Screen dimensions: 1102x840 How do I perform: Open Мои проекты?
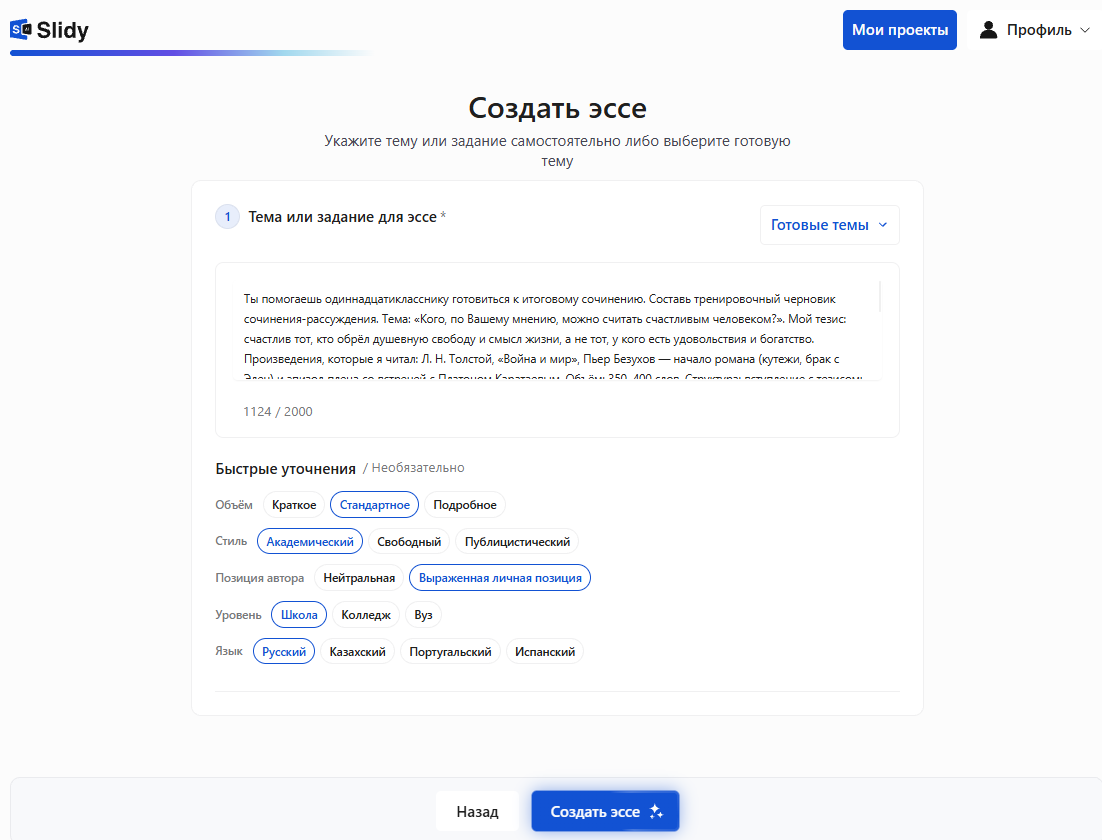pos(900,30)
